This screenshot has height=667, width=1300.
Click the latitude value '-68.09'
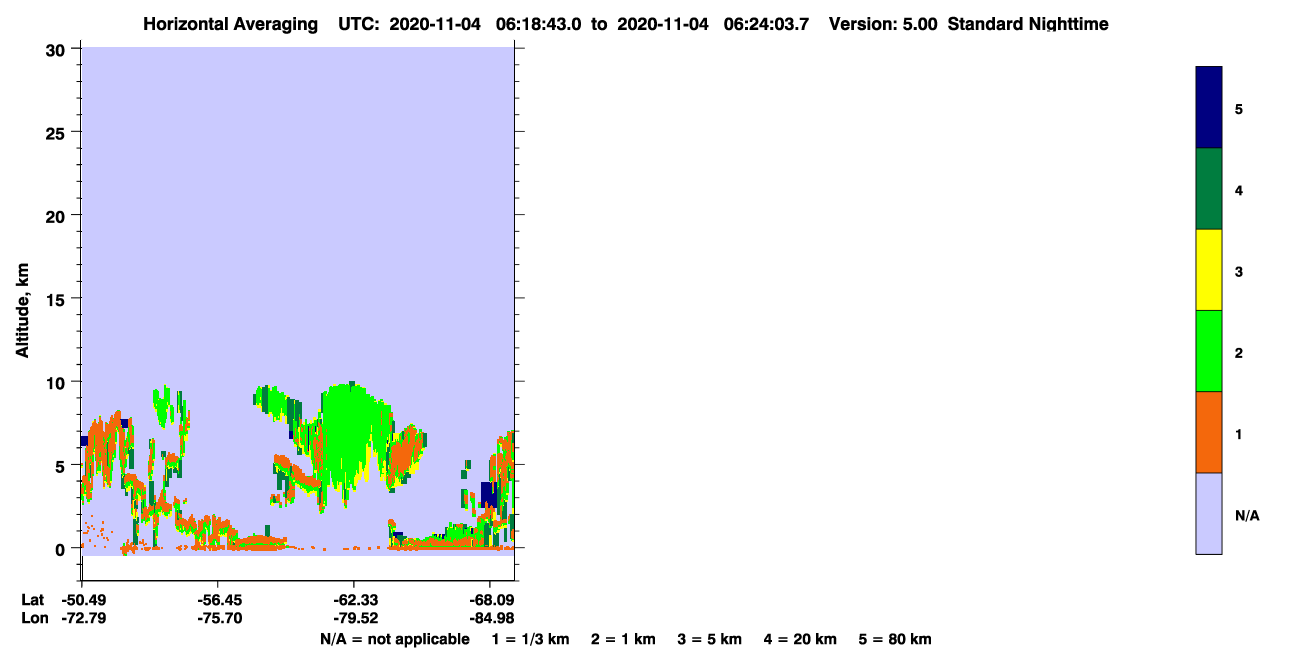(x=491, y=600)
